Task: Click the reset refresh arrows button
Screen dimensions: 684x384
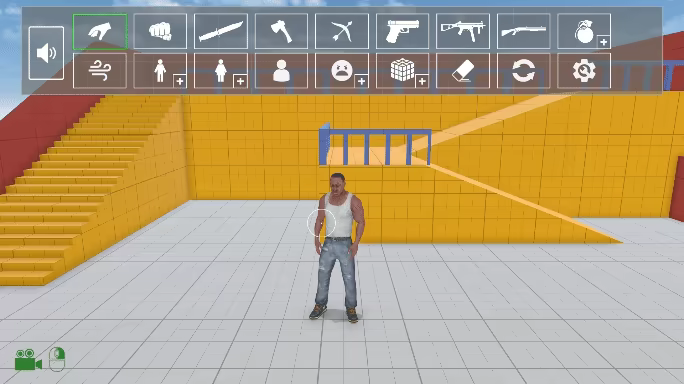Action: coord(523,71)
